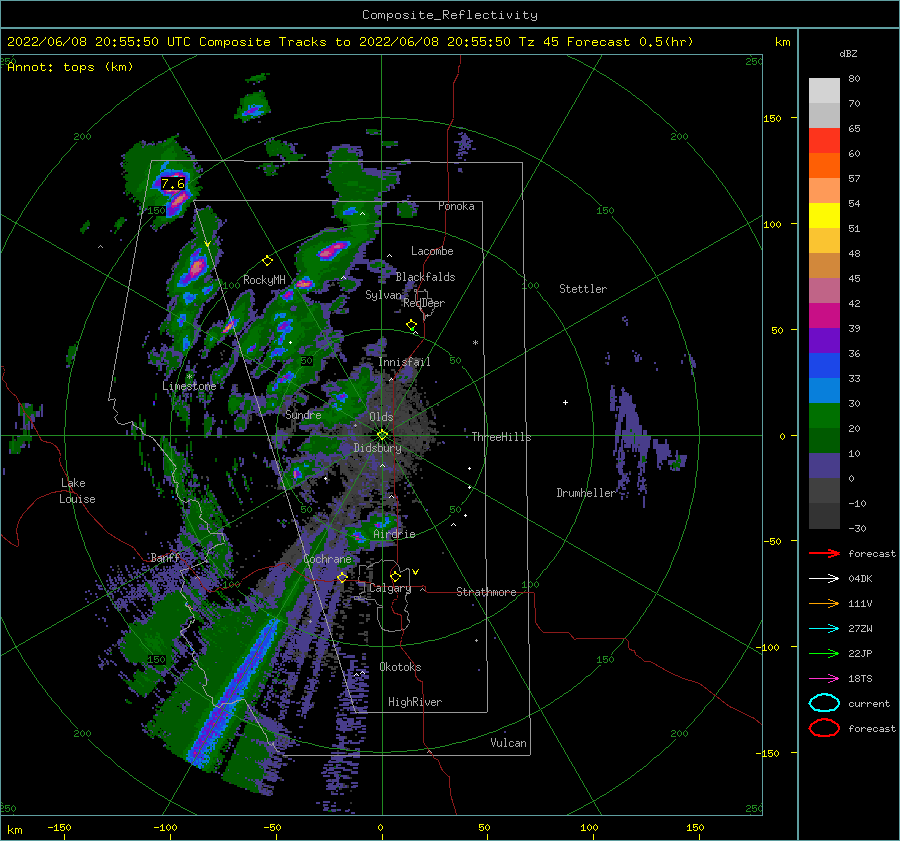The height and width of the screenshot is (841, 900).
Task: Click the yellow diamond marker below Cochrane
Action: [x=342, y=577]
